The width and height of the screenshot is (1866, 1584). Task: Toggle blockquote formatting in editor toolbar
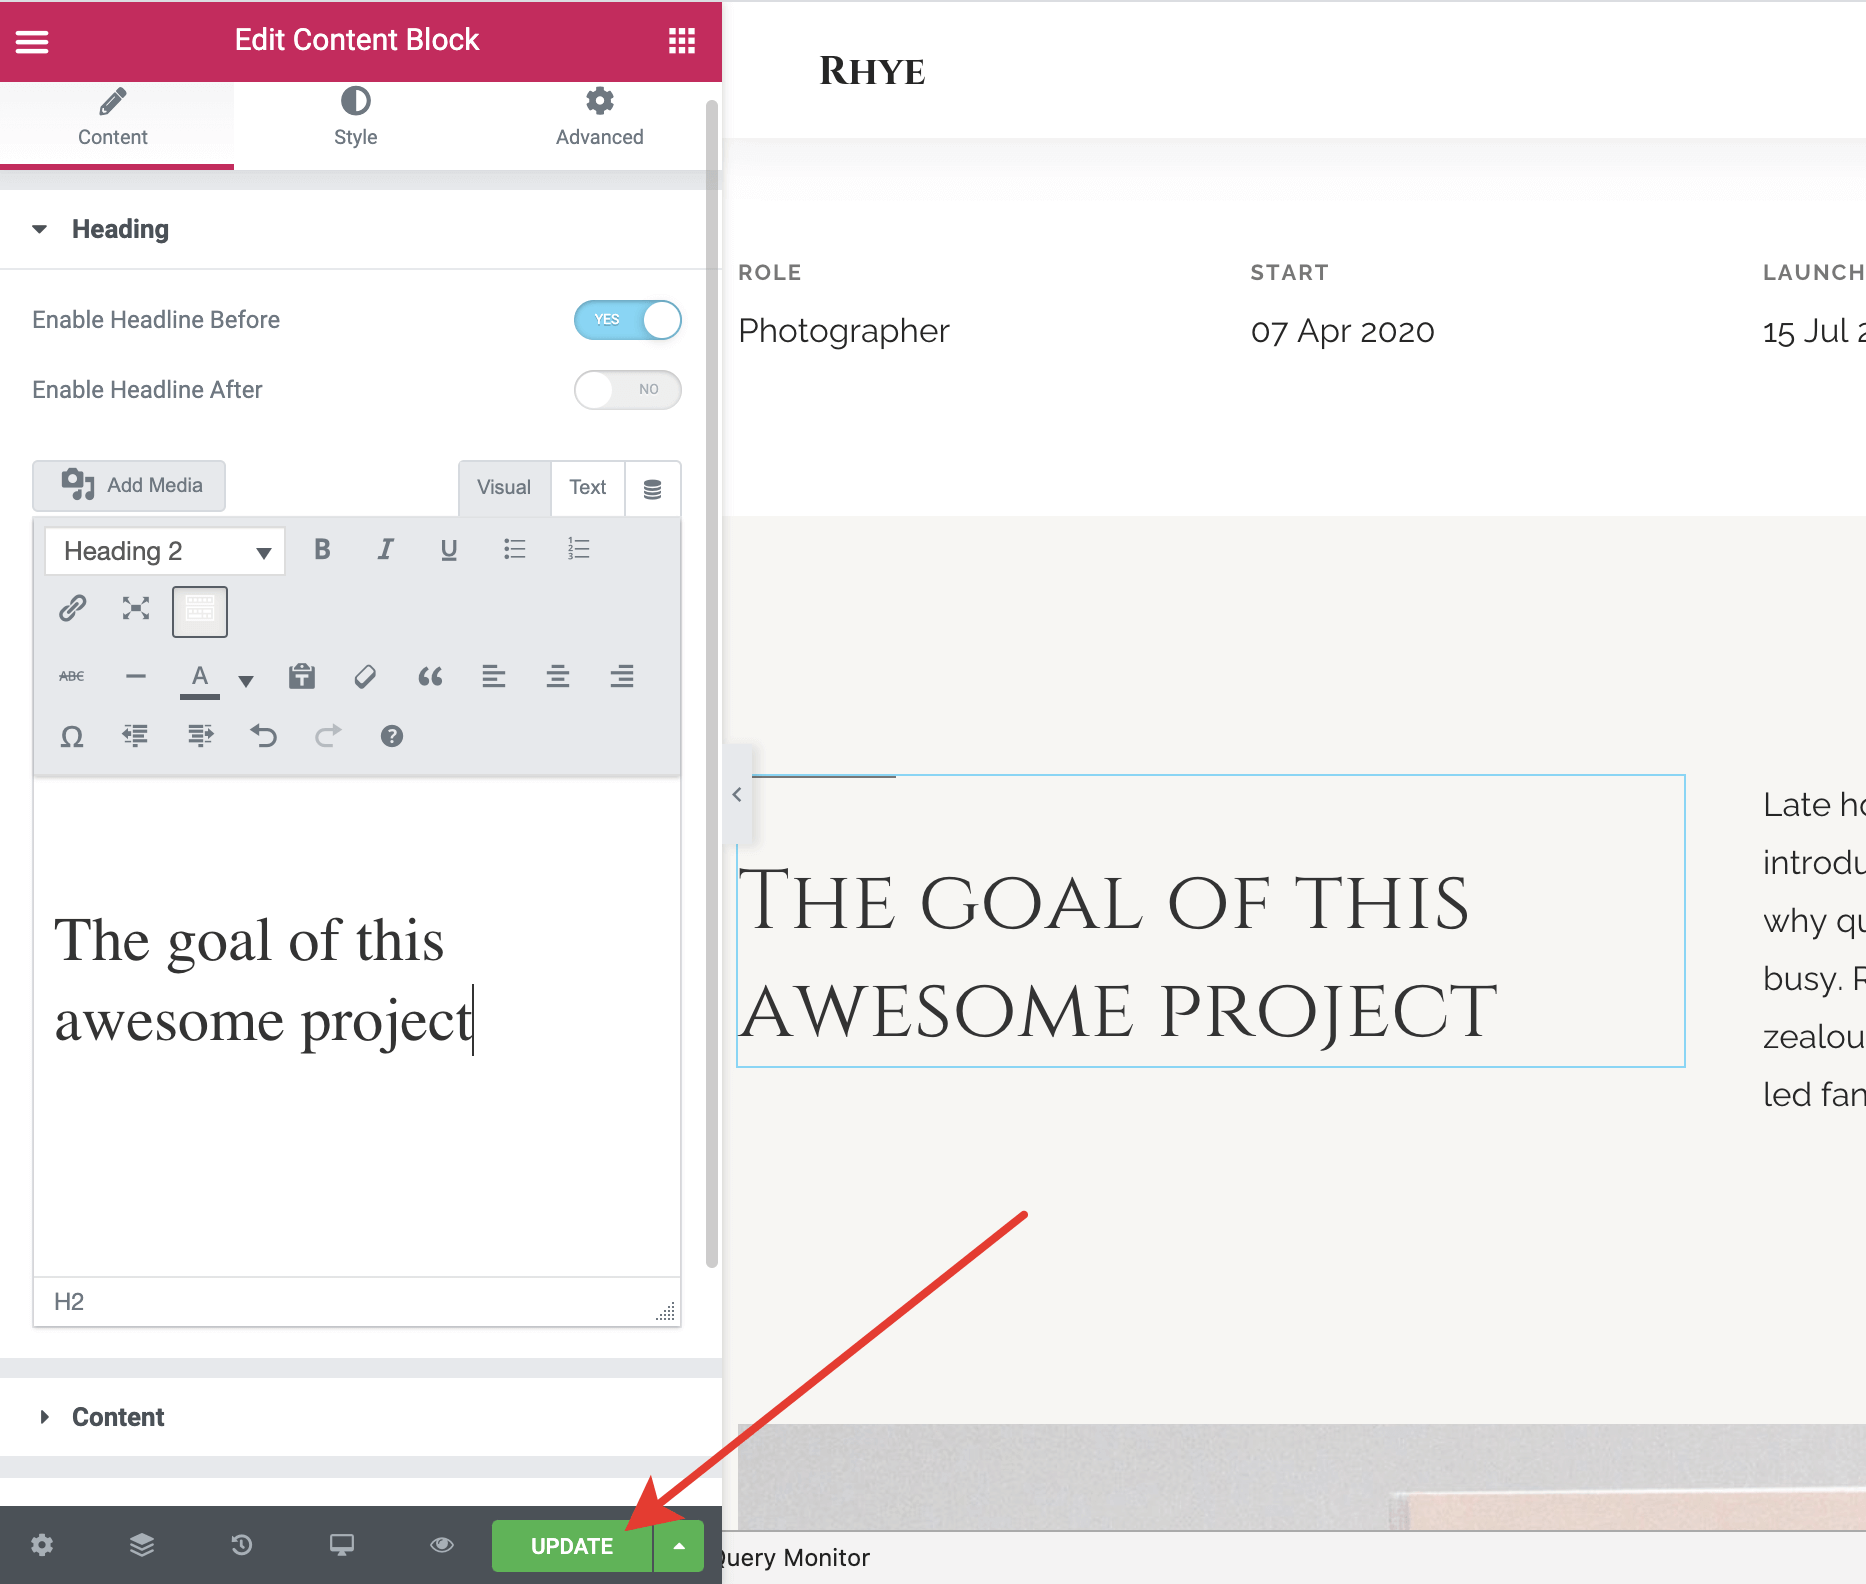430,677
